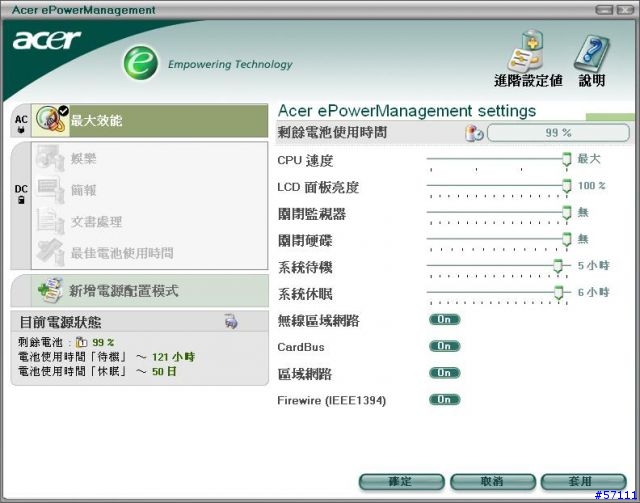The image size is (640, 503).
Task: Click the AC power plug icon
Action: pyautogui.click(x=21, y=130)
